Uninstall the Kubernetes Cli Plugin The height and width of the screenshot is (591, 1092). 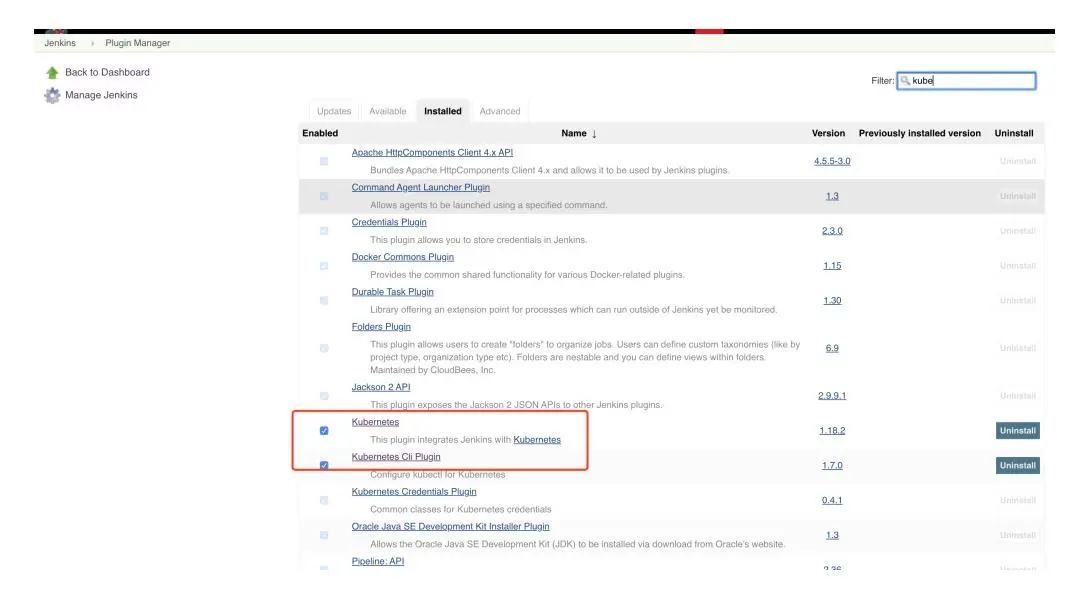(1017, 466)
